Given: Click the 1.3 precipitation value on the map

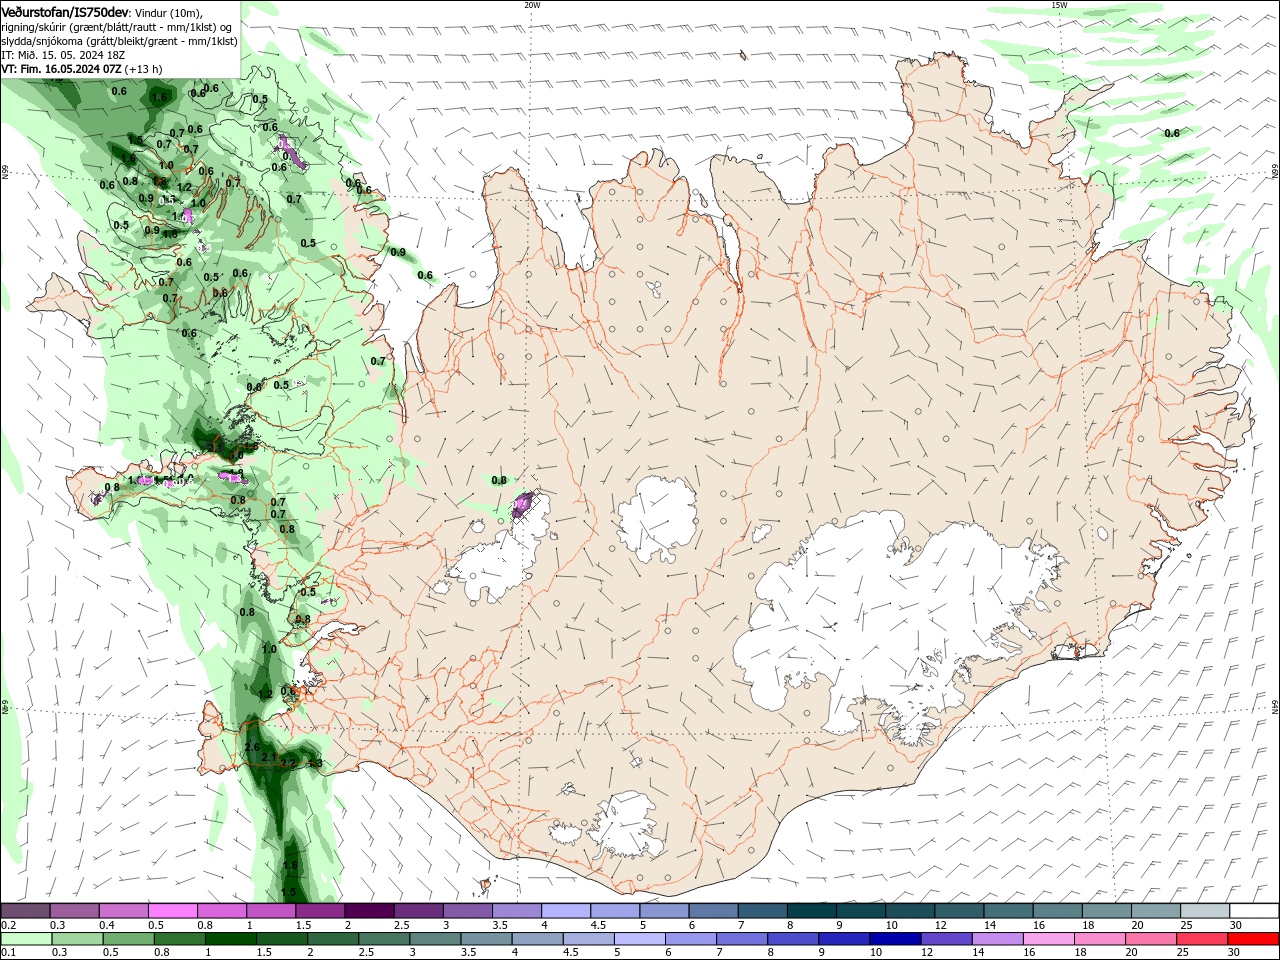Looking at the screenshot, I should [315, 763].
